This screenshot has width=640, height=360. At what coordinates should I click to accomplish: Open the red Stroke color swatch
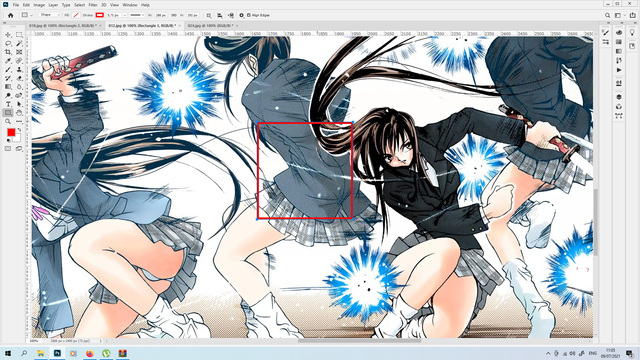[100, 15]
